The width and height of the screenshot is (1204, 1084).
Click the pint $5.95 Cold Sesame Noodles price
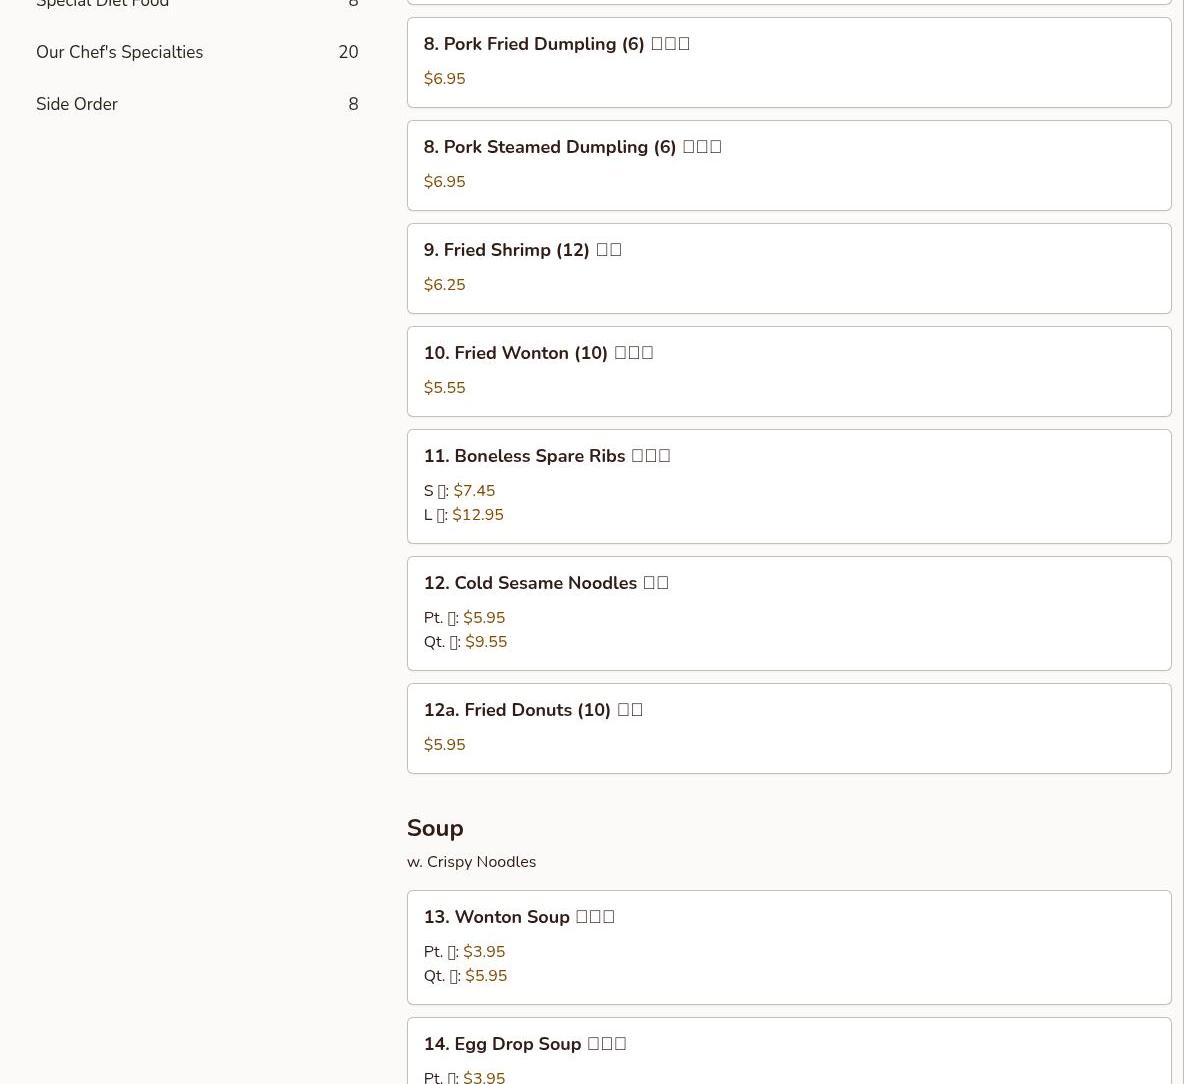pos(484,618)
